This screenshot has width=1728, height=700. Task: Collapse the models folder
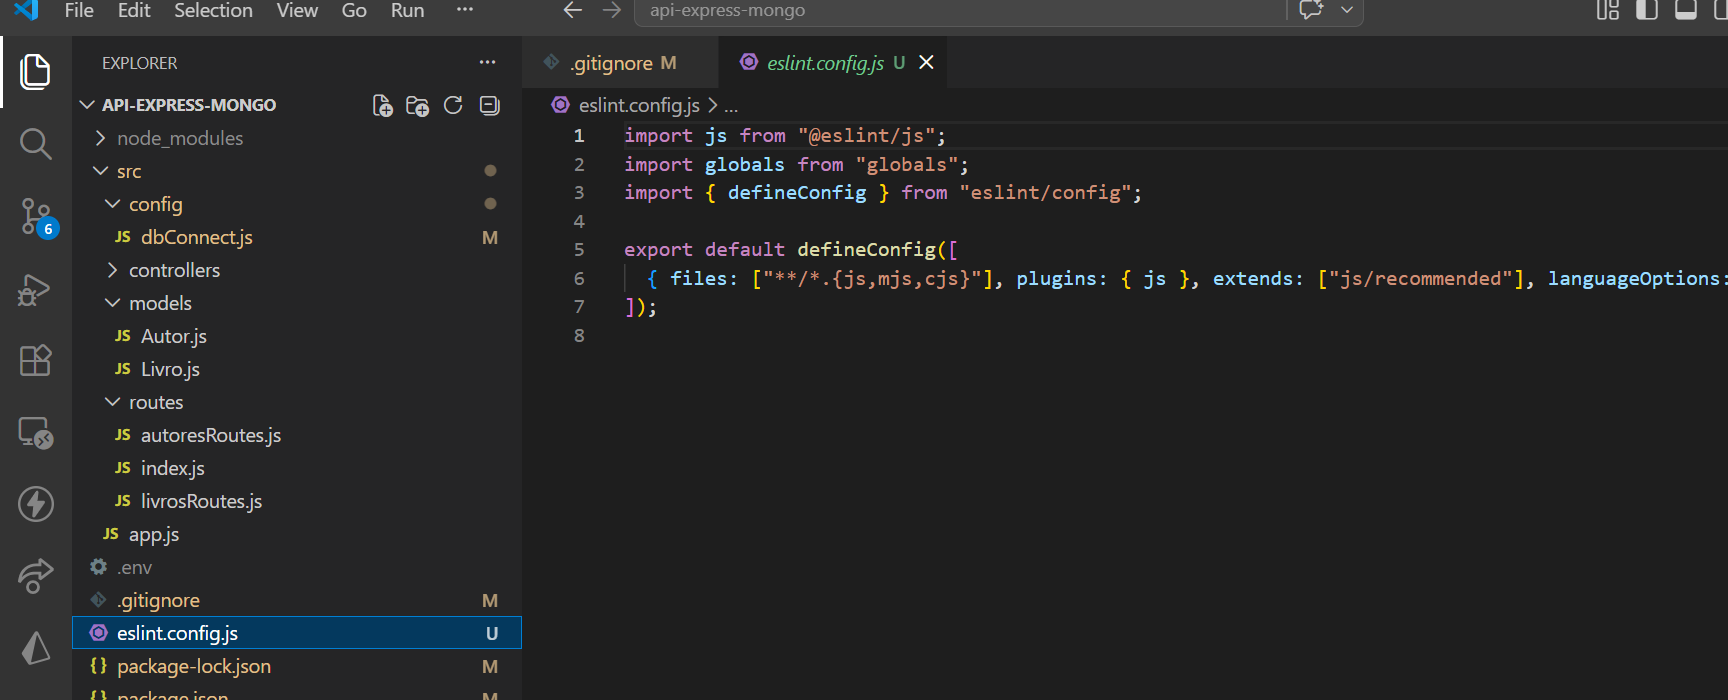pyautogui.click(x=160, y=303)
